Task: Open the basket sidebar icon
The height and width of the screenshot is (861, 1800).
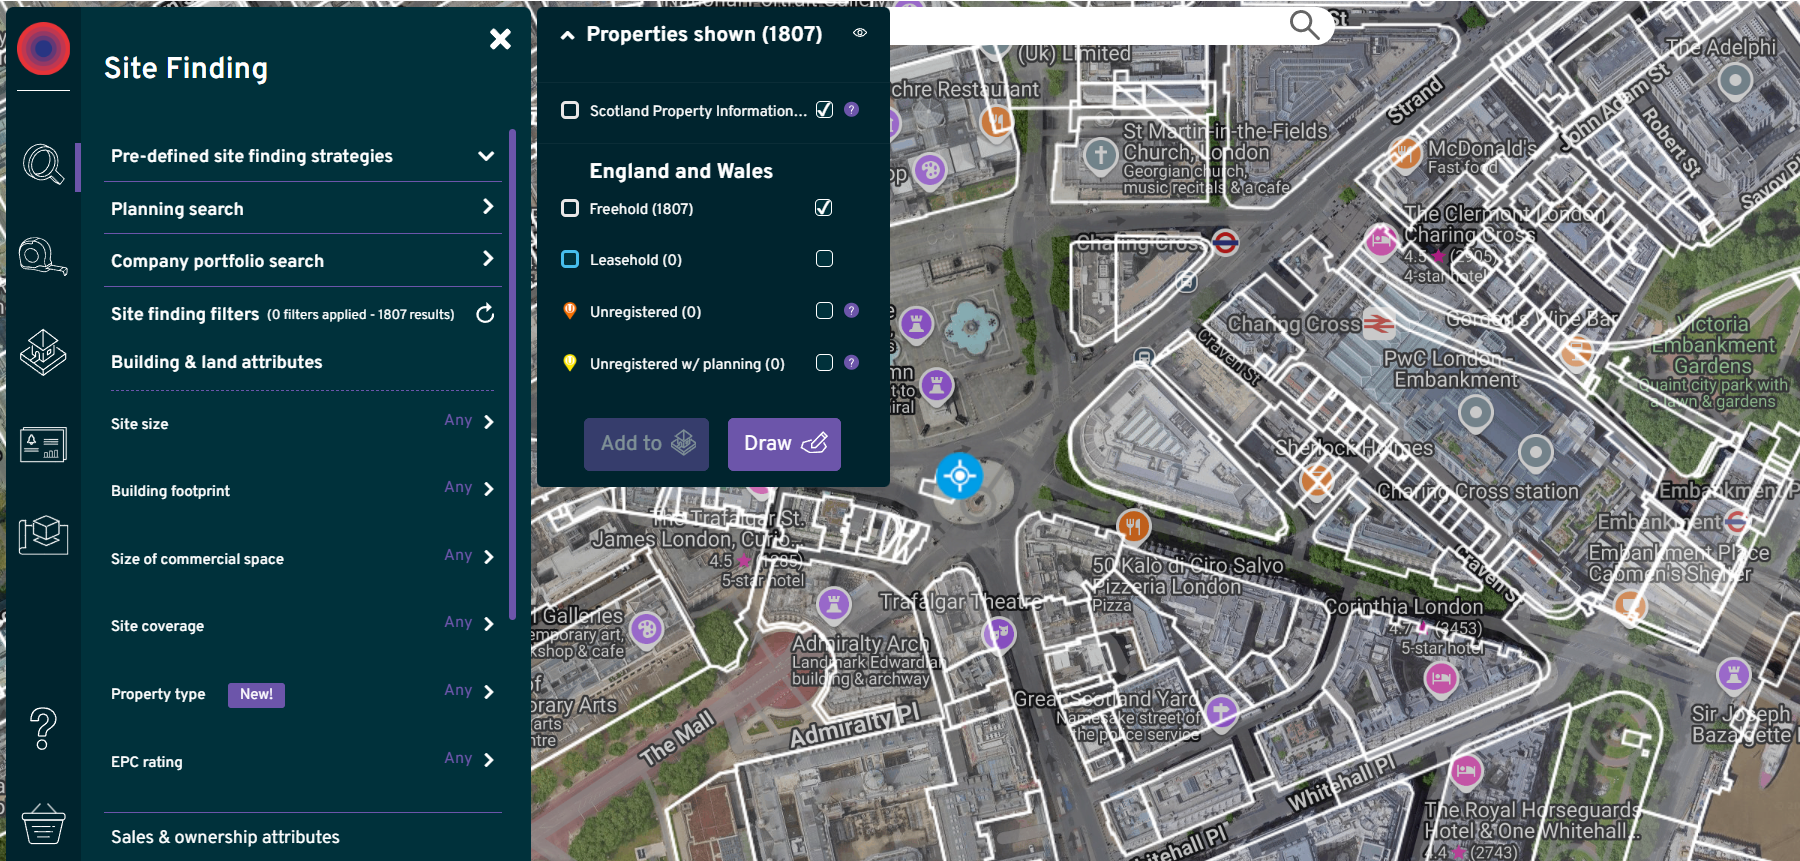Action: (x=43, y=823)
